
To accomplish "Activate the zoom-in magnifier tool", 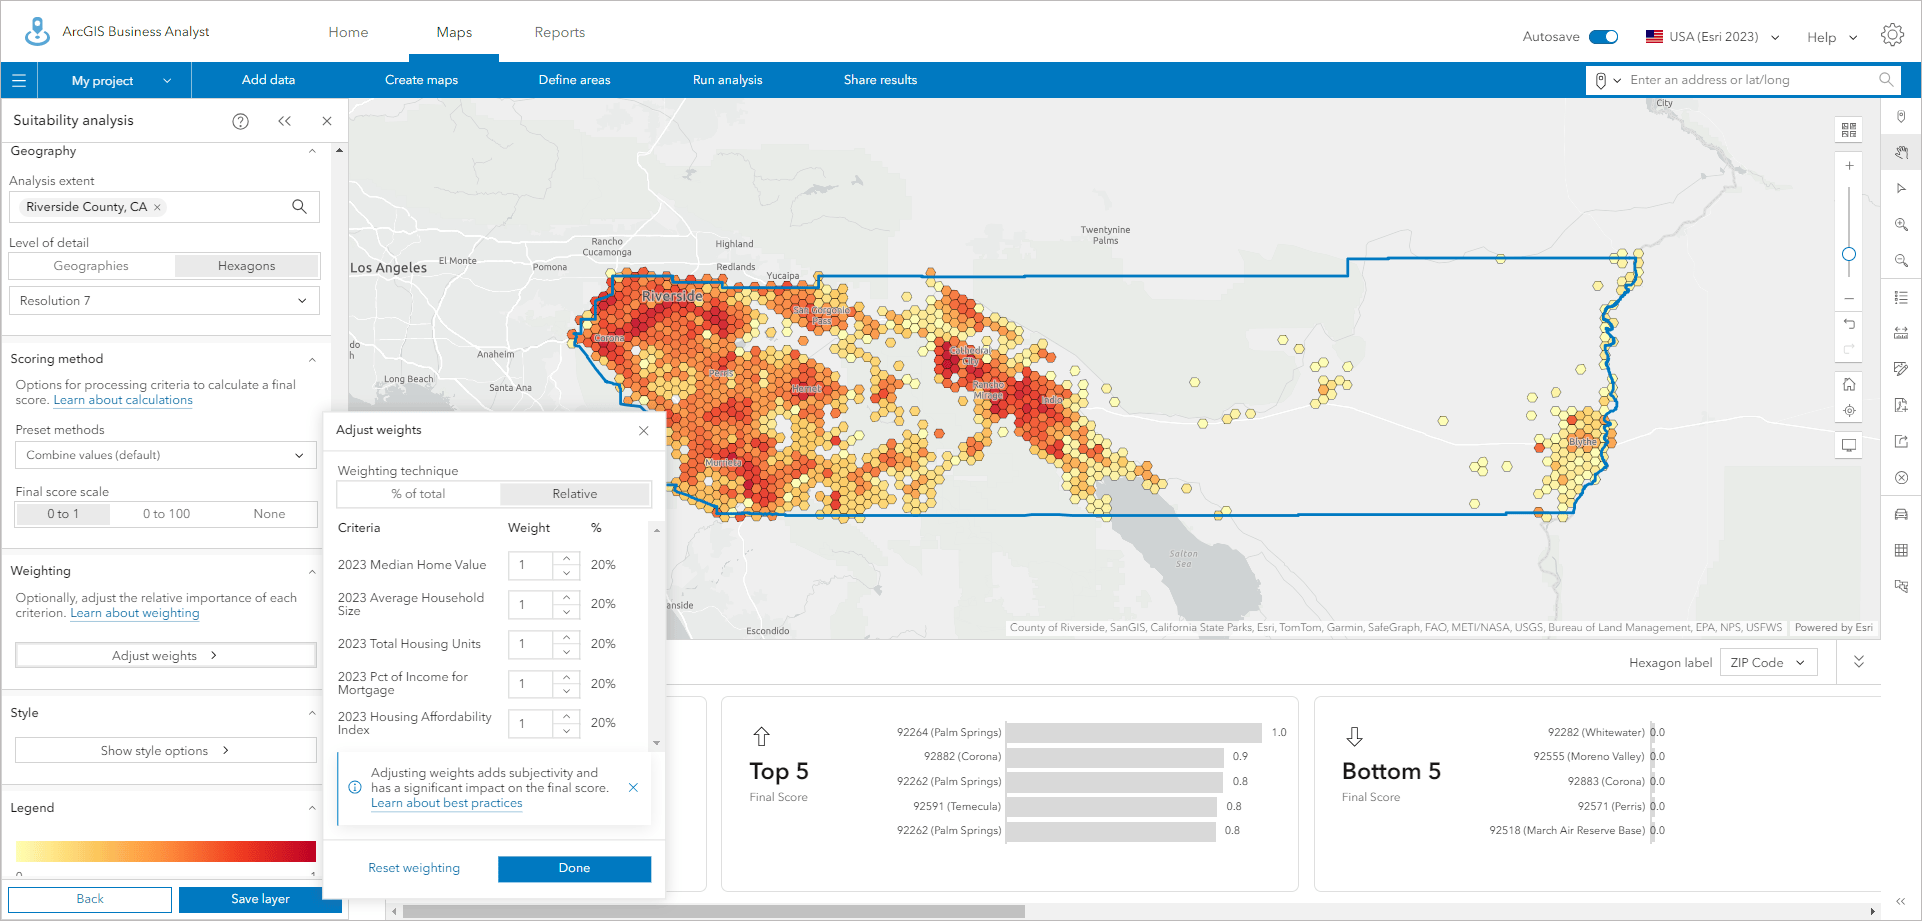I will point(1901,224).
